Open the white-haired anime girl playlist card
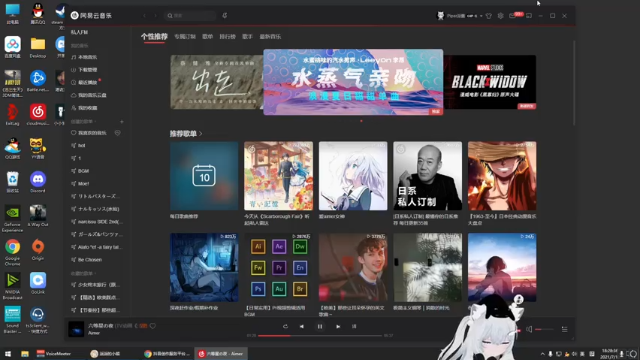The width and height of the screenshot is (640, 360). click(x=353, y=176)
